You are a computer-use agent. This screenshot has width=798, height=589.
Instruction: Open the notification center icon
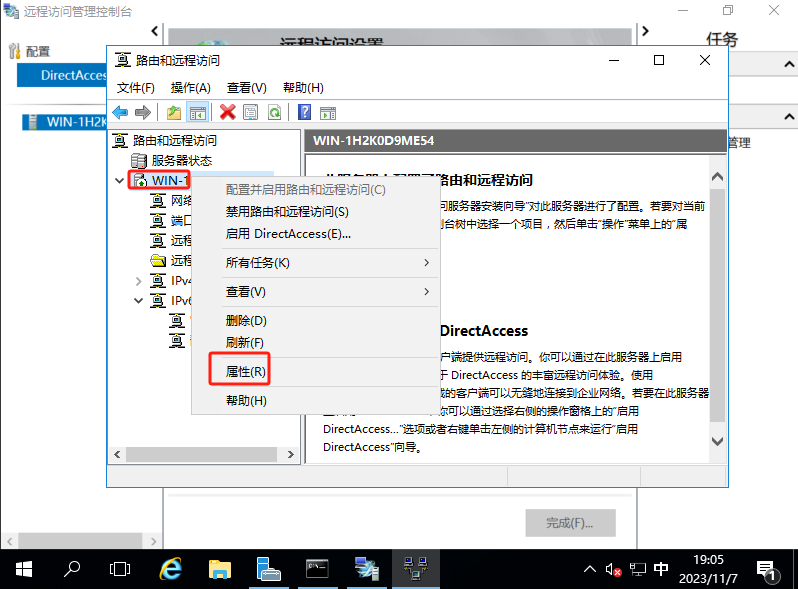tap(766, 570)
